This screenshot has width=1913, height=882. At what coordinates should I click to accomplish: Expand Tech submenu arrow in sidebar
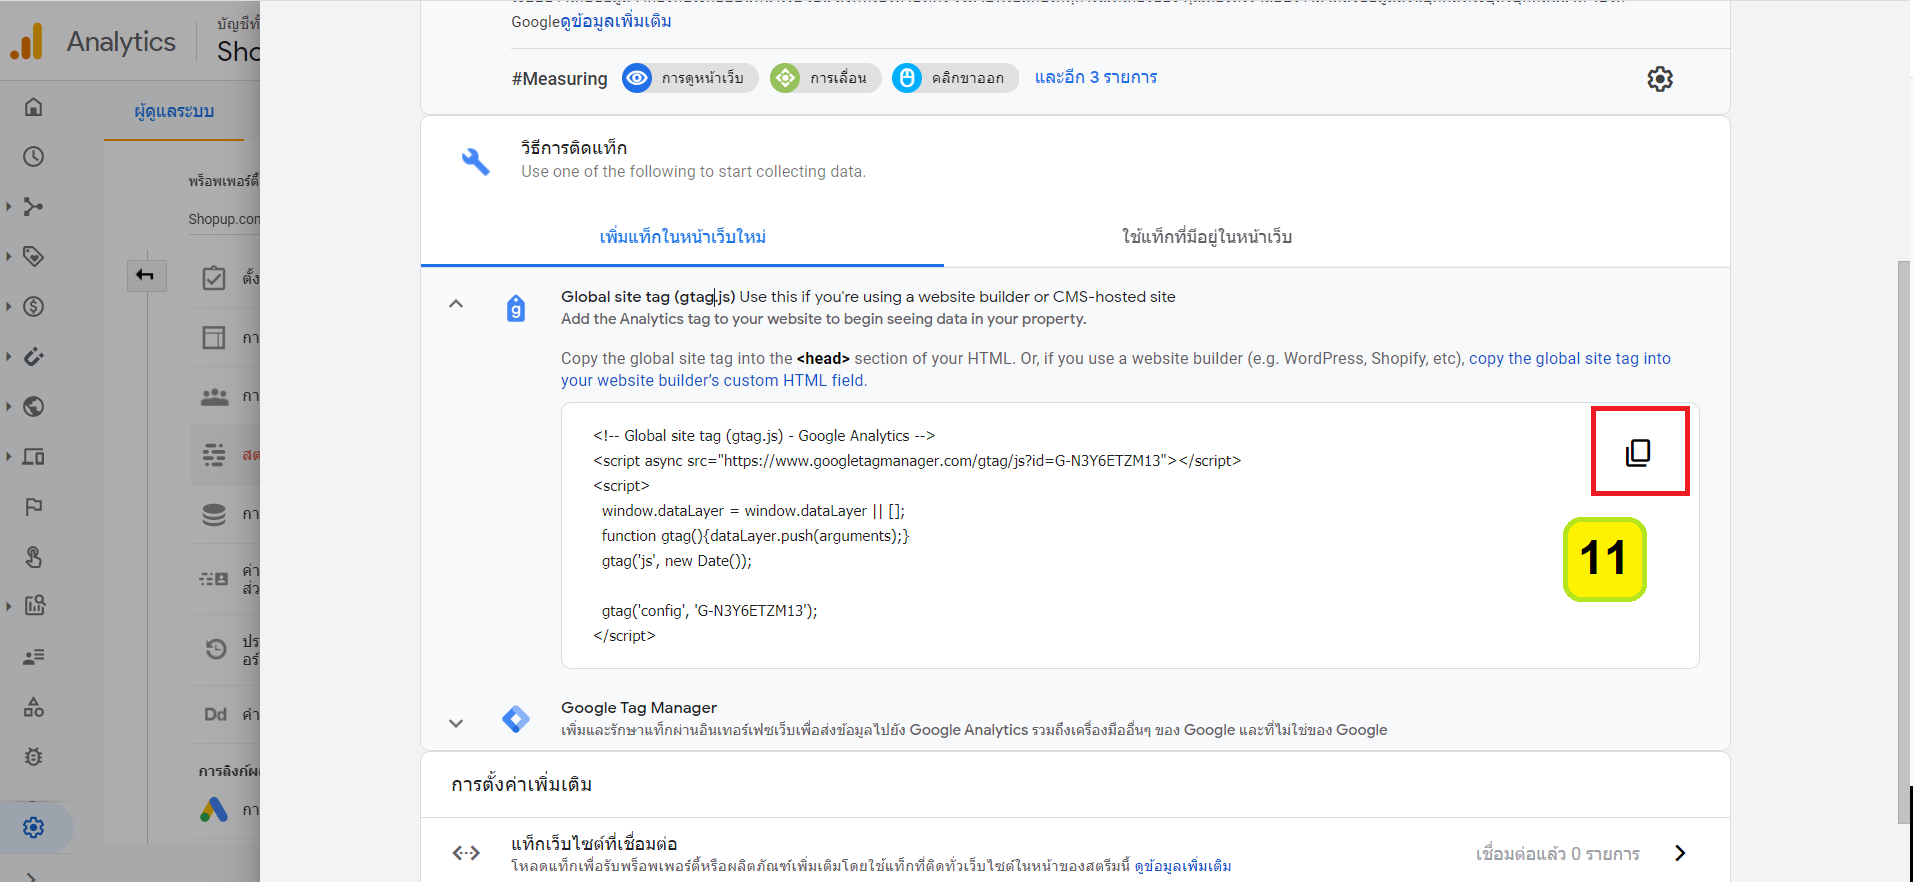tap(9, 457)
